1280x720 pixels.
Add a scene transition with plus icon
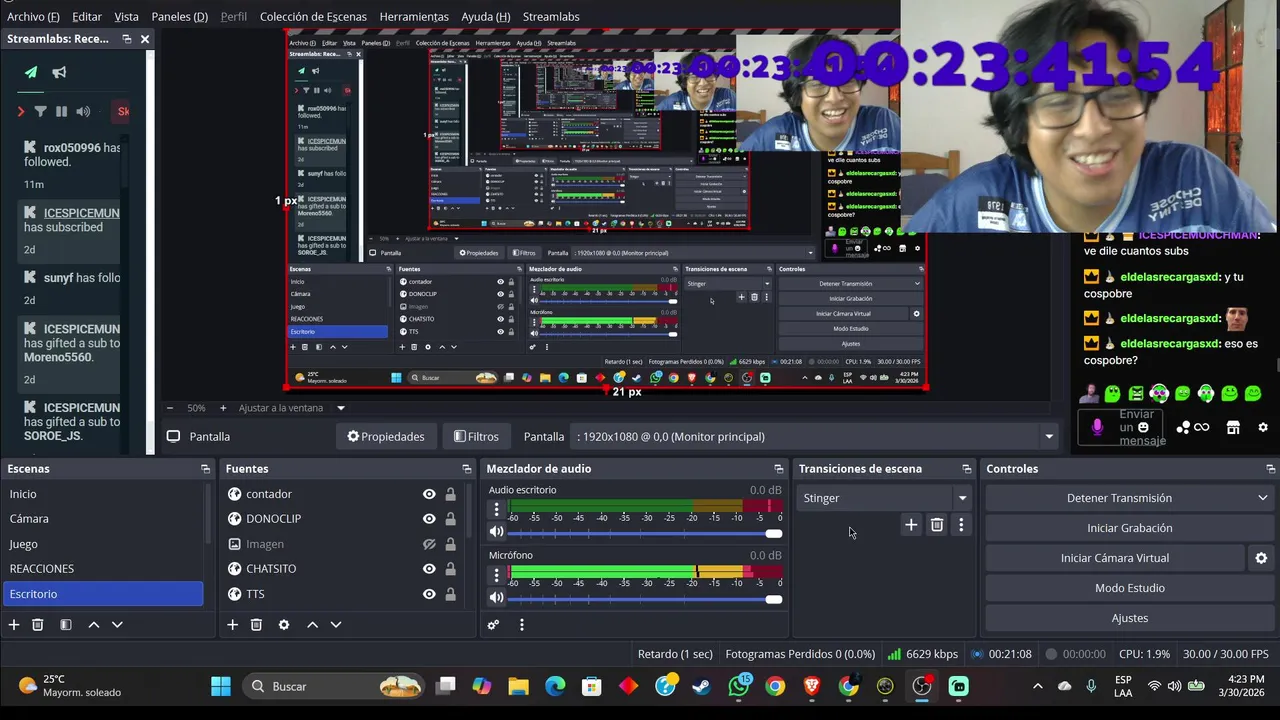pos(911,525)
